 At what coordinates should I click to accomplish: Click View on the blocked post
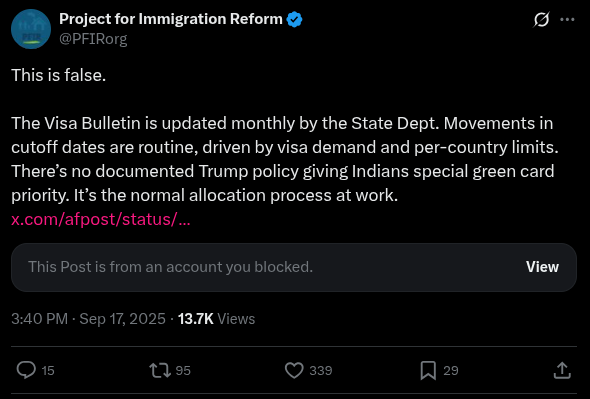click(542, 267)
